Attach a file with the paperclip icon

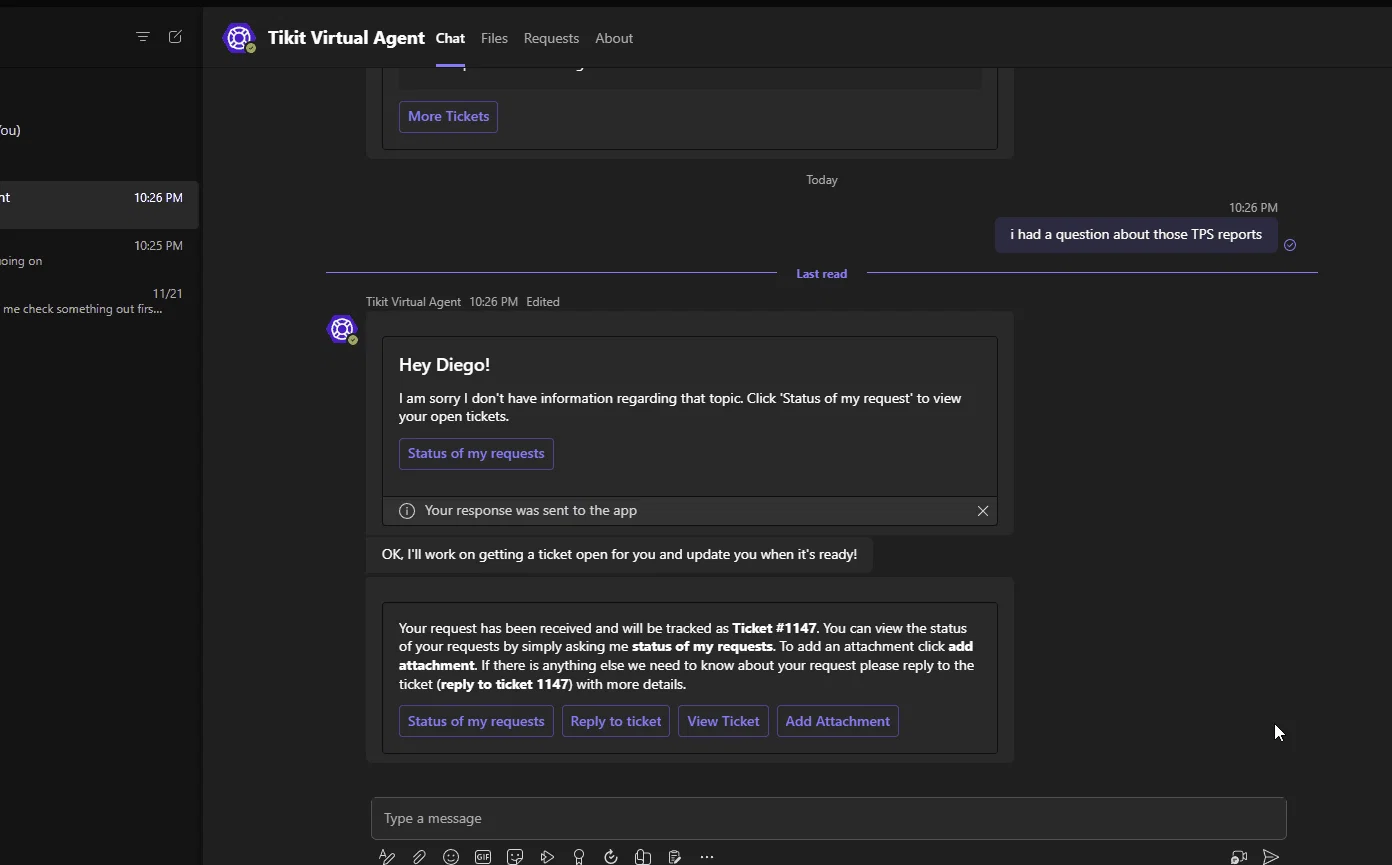(419, 857)
